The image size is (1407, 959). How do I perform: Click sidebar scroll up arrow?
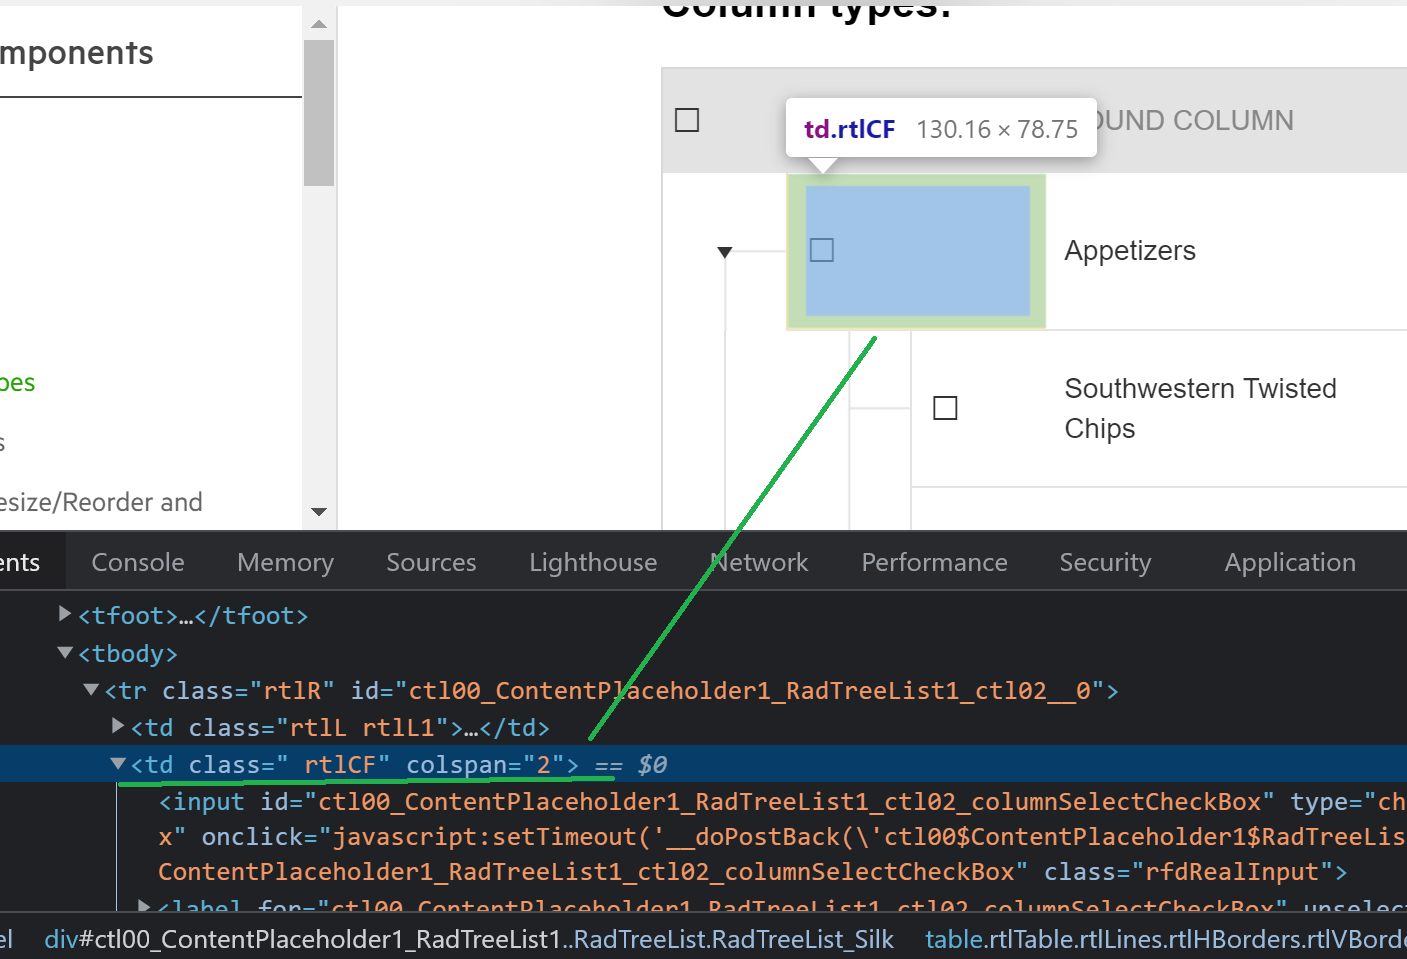[x=319, y=24]
